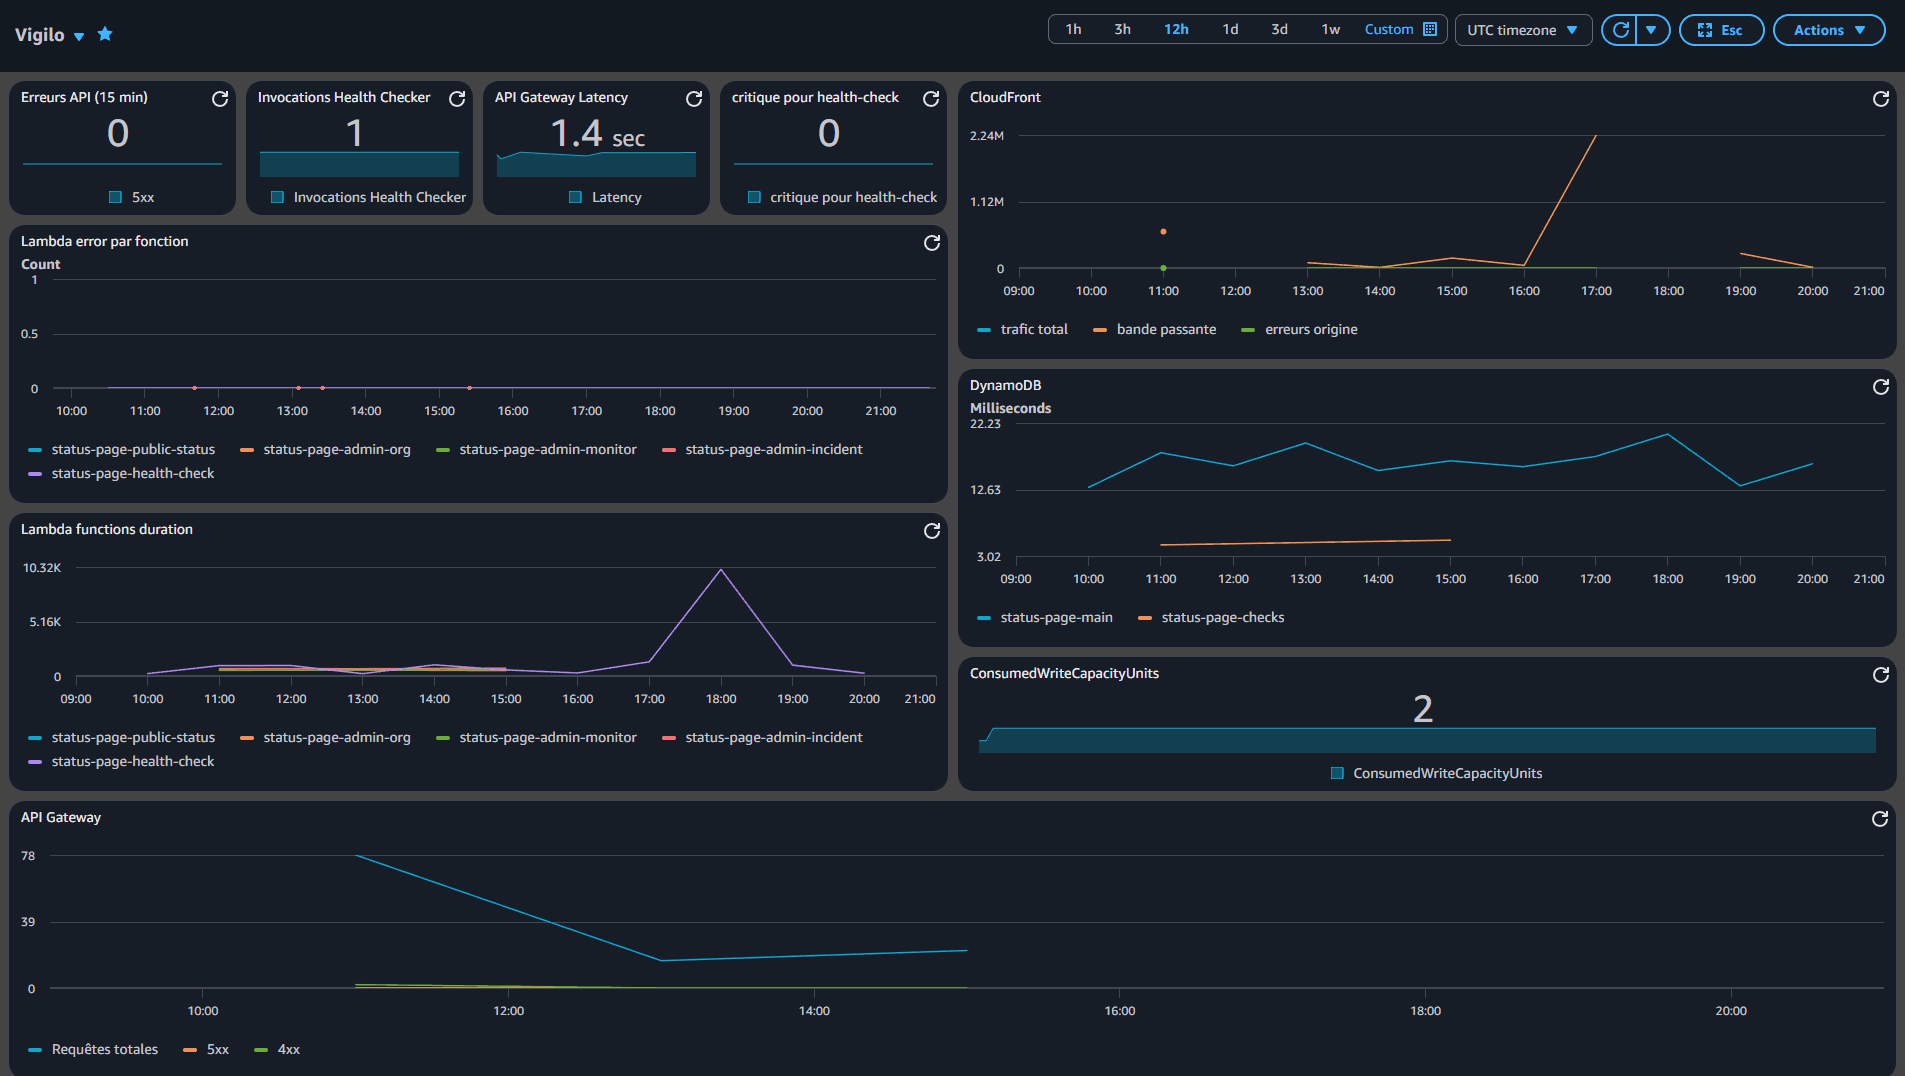
Task: Refresh the ConsumedWriteCapacityUnits widget
Action: (1879, 675)
